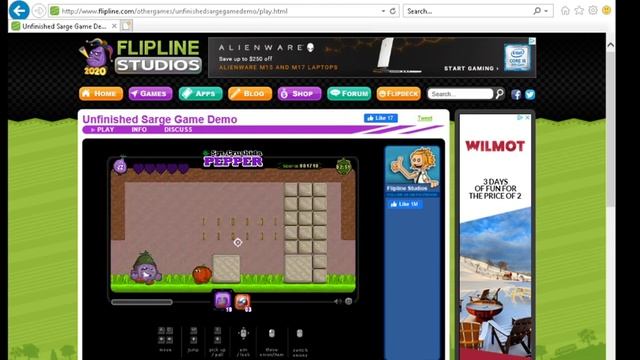Click the Flipline Studios logo
This screenshot has height=360, width=640.
140,57
